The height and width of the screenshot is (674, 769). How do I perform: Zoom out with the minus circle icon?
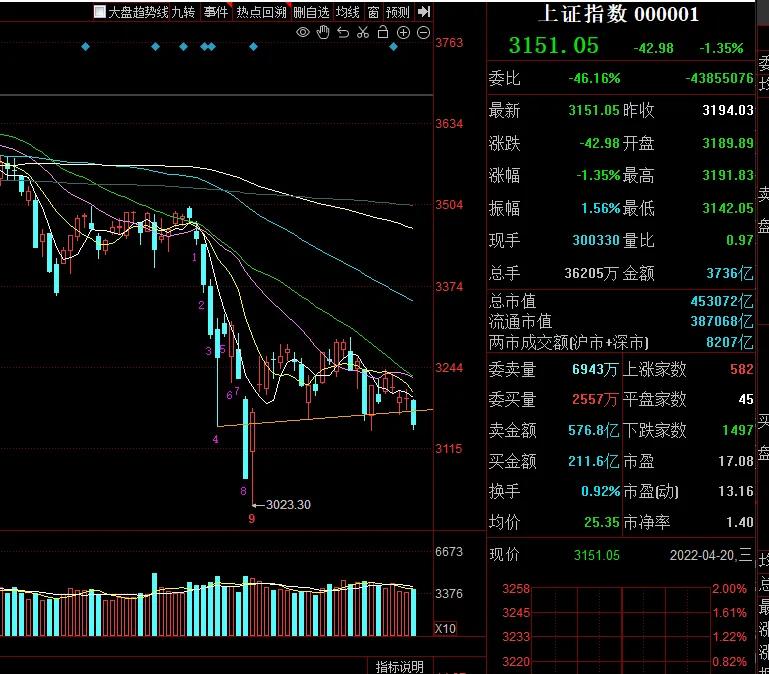(423, 32)
